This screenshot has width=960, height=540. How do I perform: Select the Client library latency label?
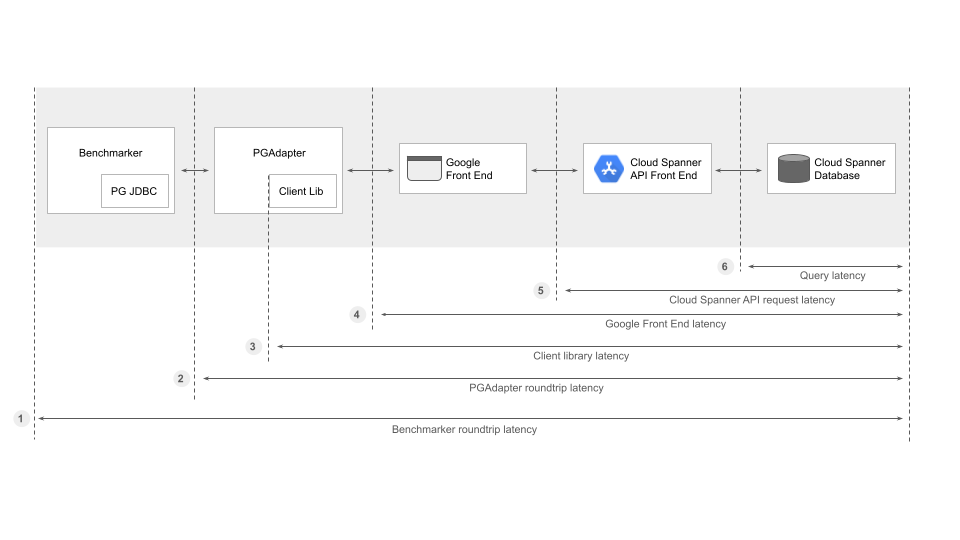point(581,356)
